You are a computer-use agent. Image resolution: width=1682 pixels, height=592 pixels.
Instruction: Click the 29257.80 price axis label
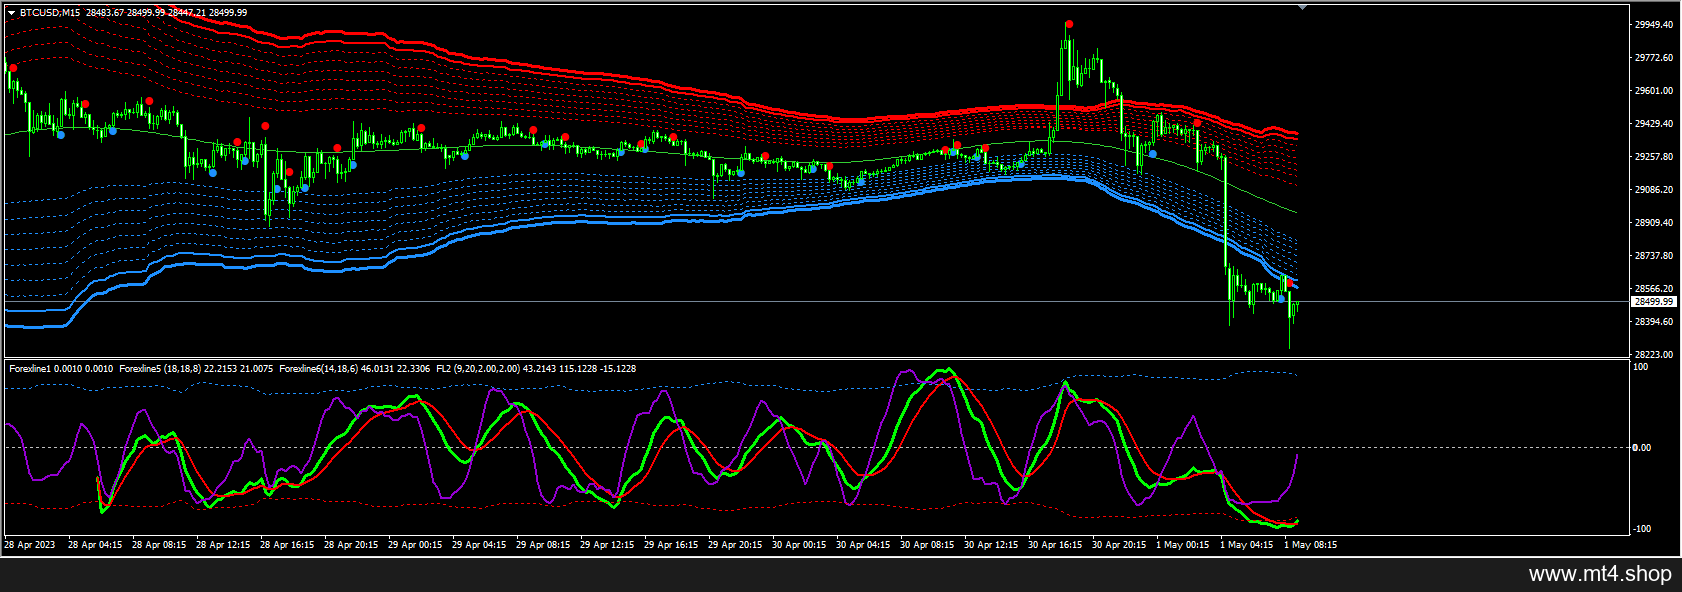coord(1654,157)
